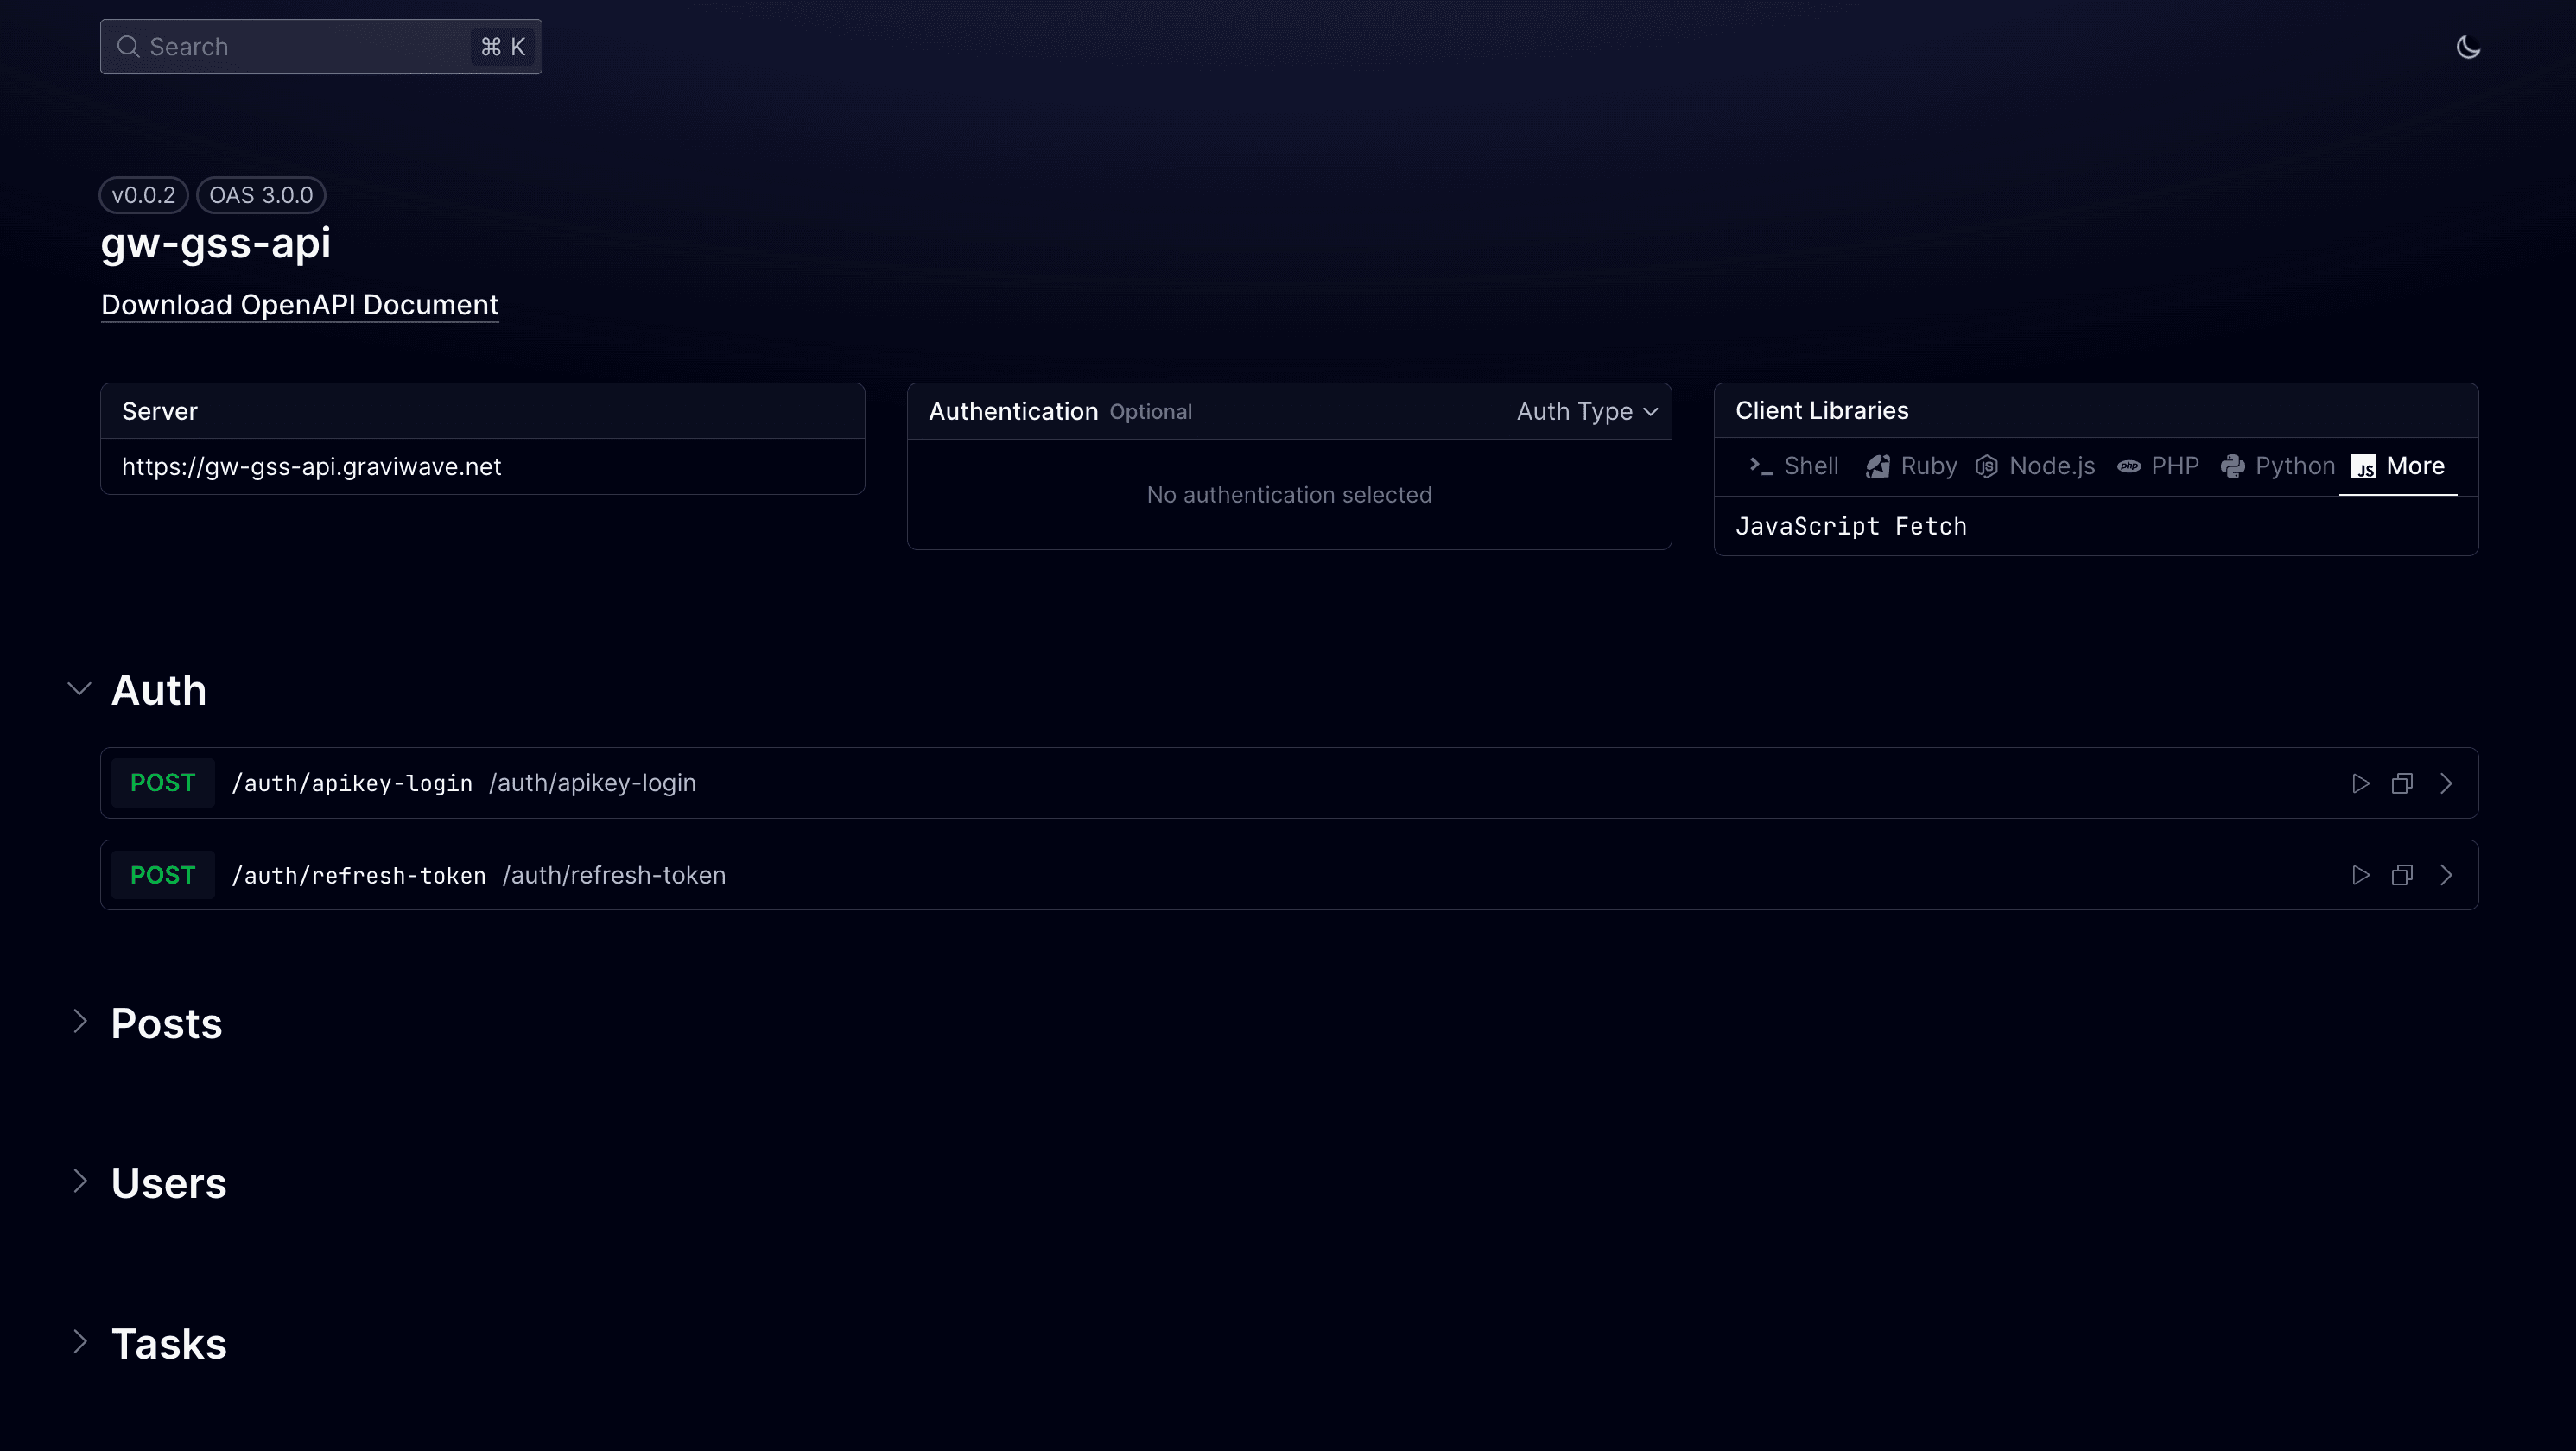Copy the /auth/refresh-token endpoint URL
Screen dimensions: 2576x1451
2402,875
